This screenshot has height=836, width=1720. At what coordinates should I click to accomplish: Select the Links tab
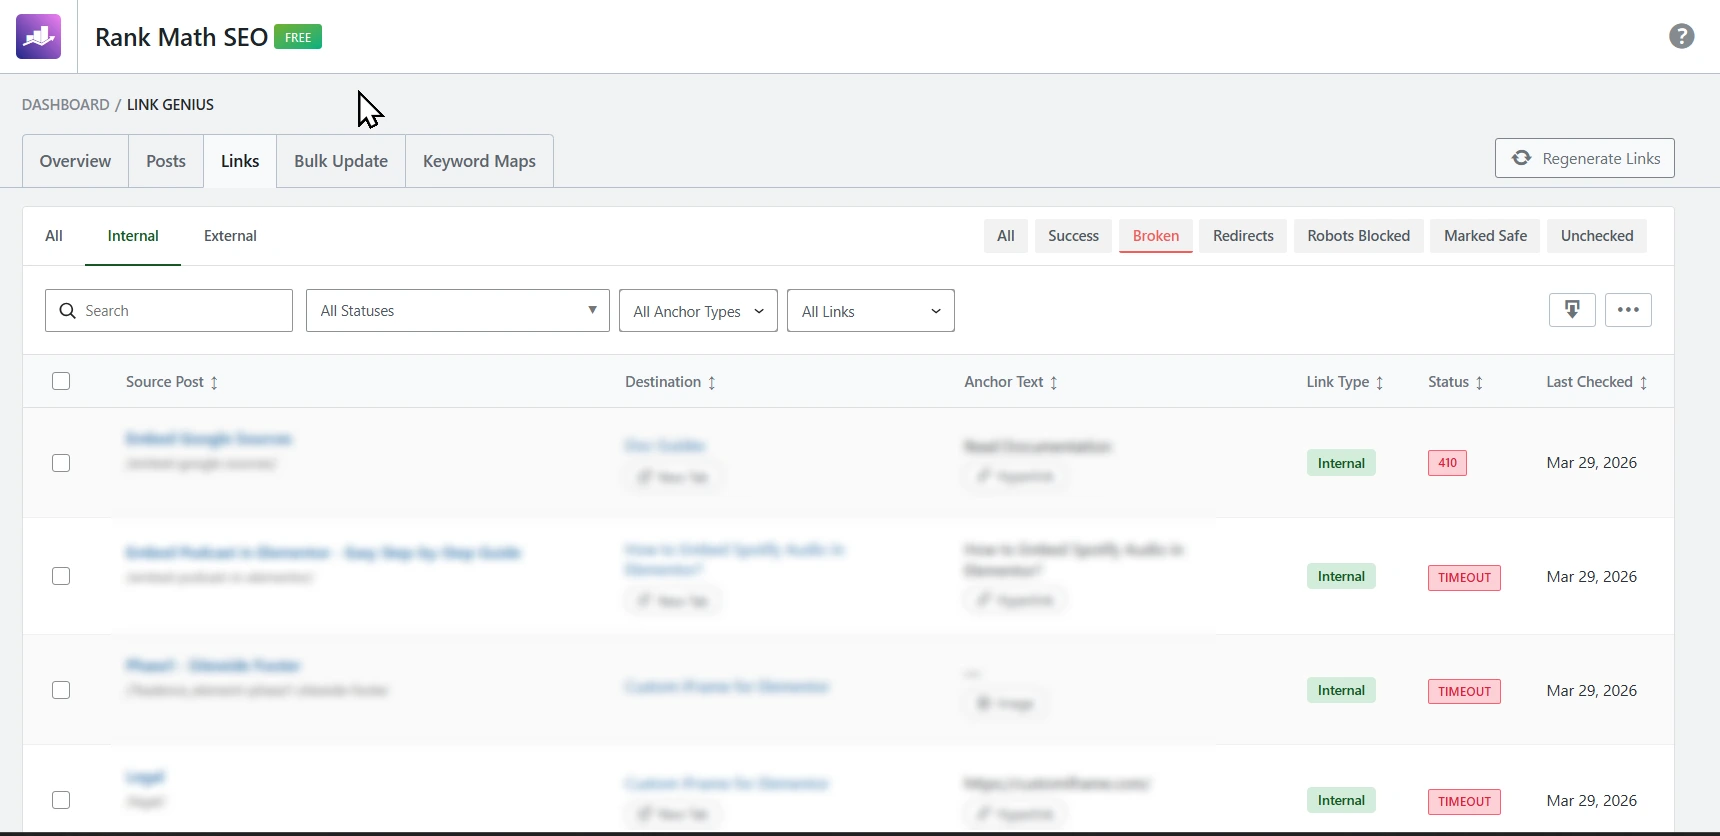pyautogui.click(x=240, y=161)
